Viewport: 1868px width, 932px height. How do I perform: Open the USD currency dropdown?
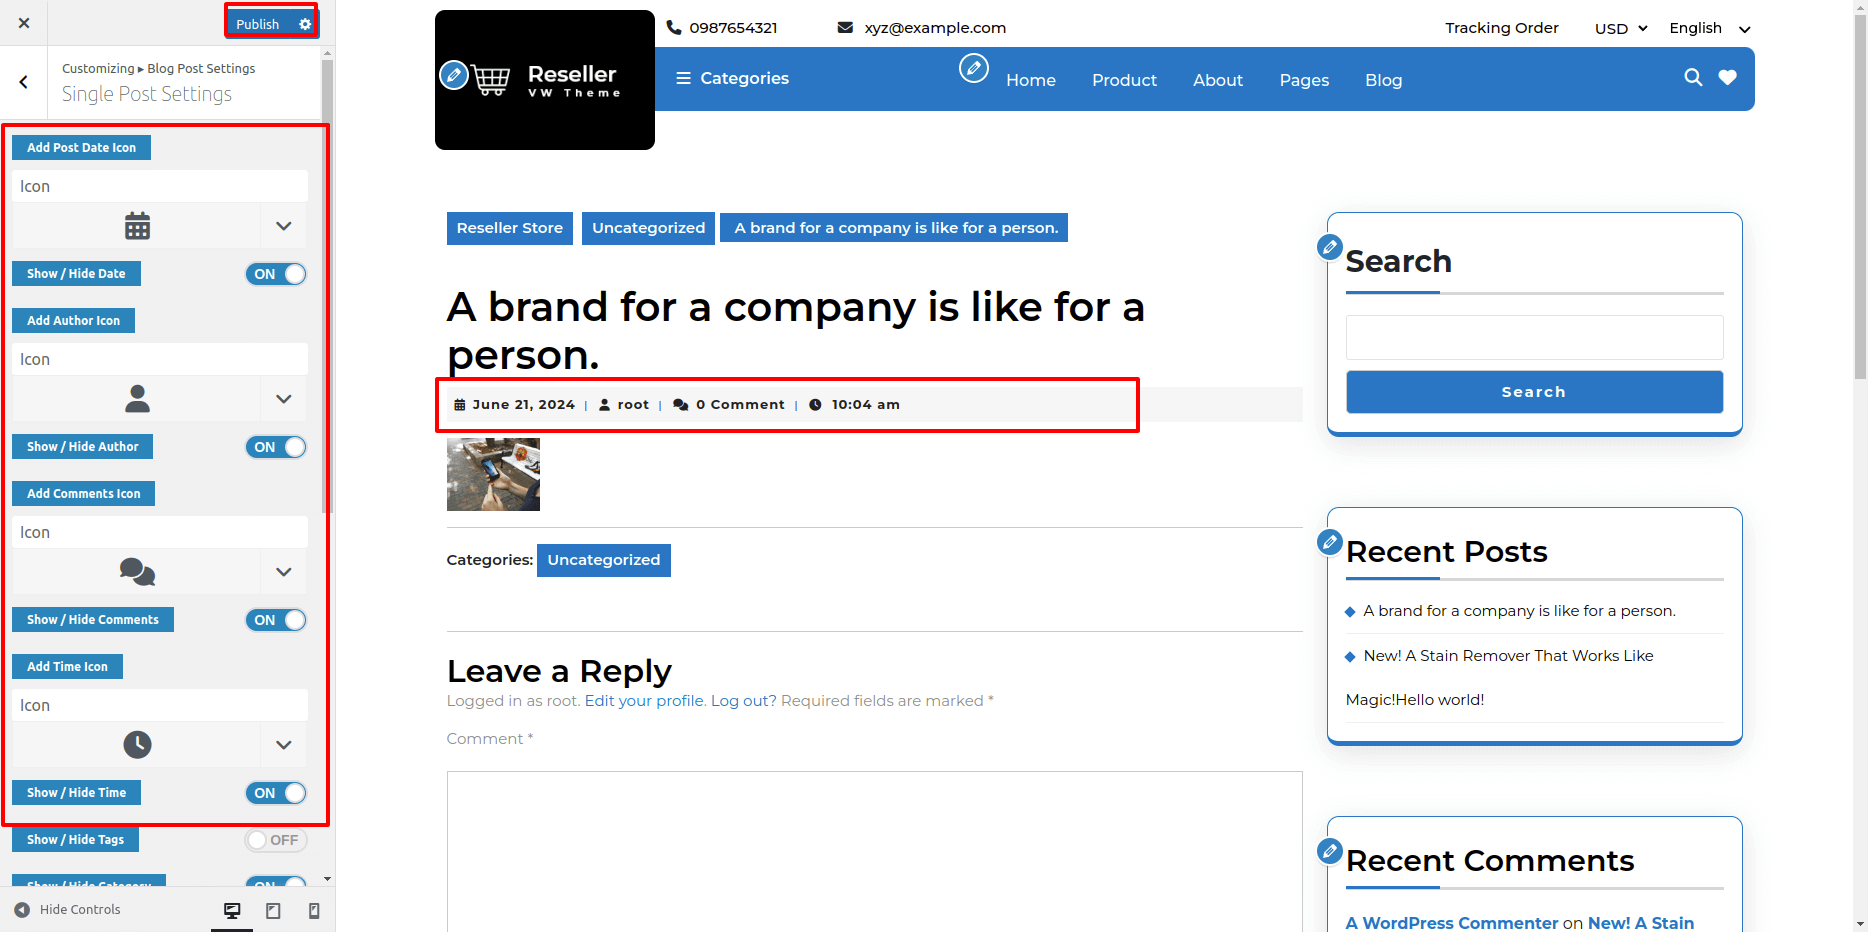click(x=1620, y=29)
